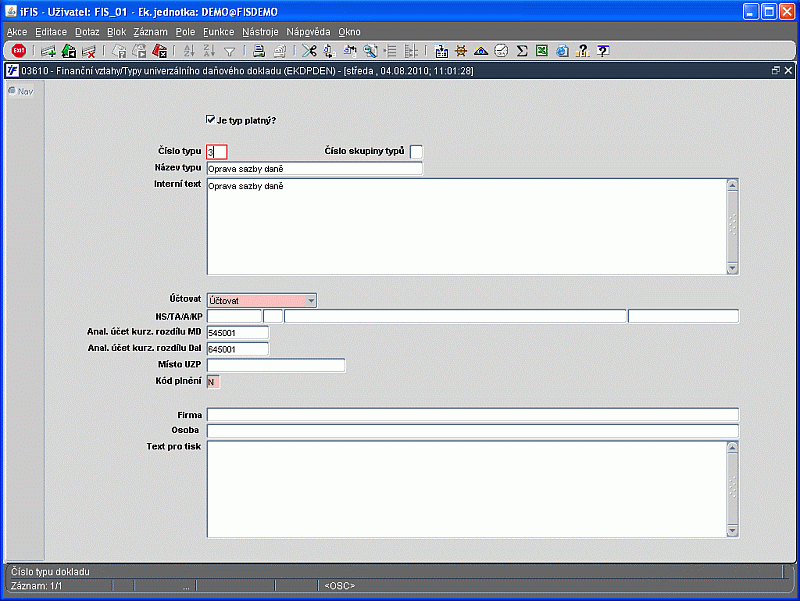
Task: Open the Dotaz menu
Action: 87,32
